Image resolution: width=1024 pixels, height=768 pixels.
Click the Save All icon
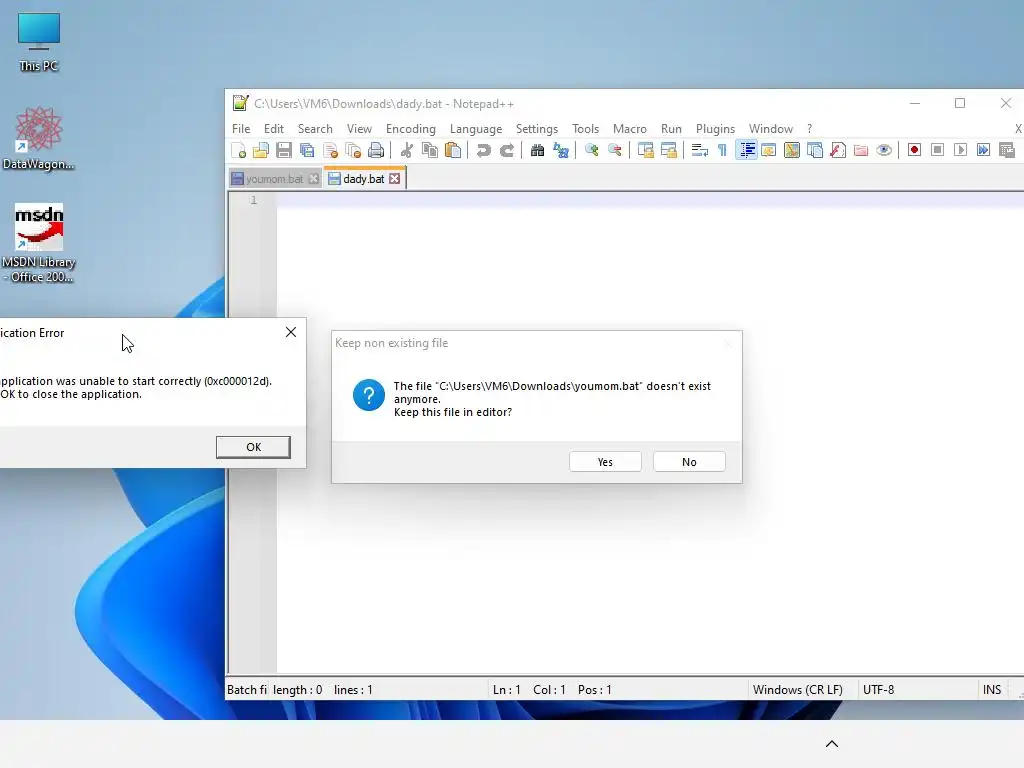[307, 150]
